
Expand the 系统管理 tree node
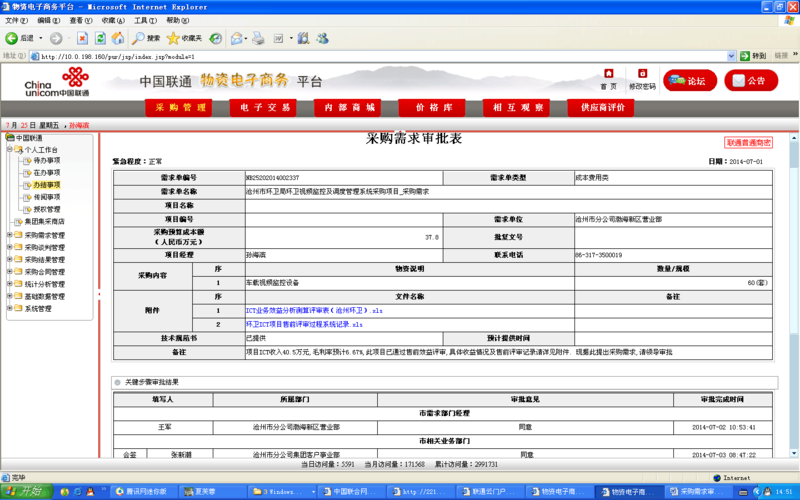[x=9, y=308]
